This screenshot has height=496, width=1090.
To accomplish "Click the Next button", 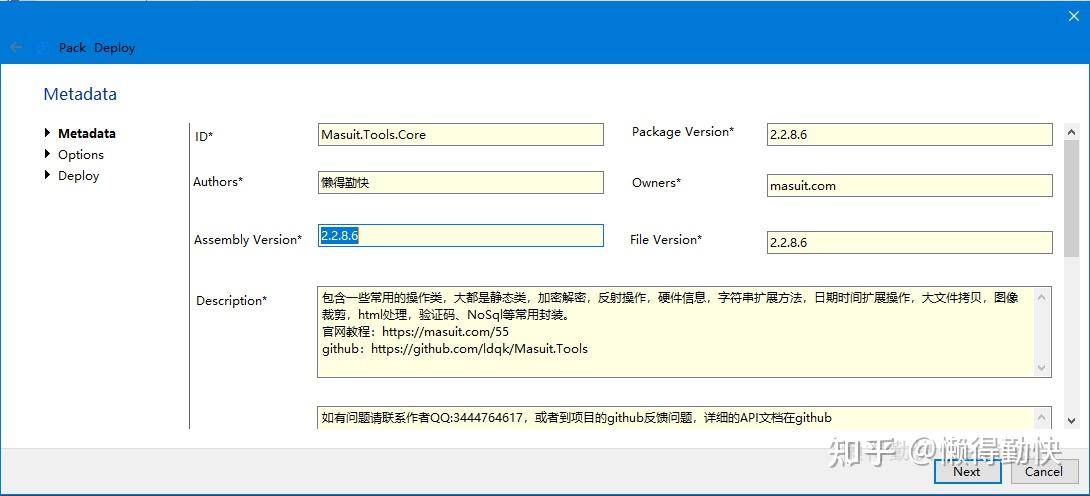I will [967, 472].
